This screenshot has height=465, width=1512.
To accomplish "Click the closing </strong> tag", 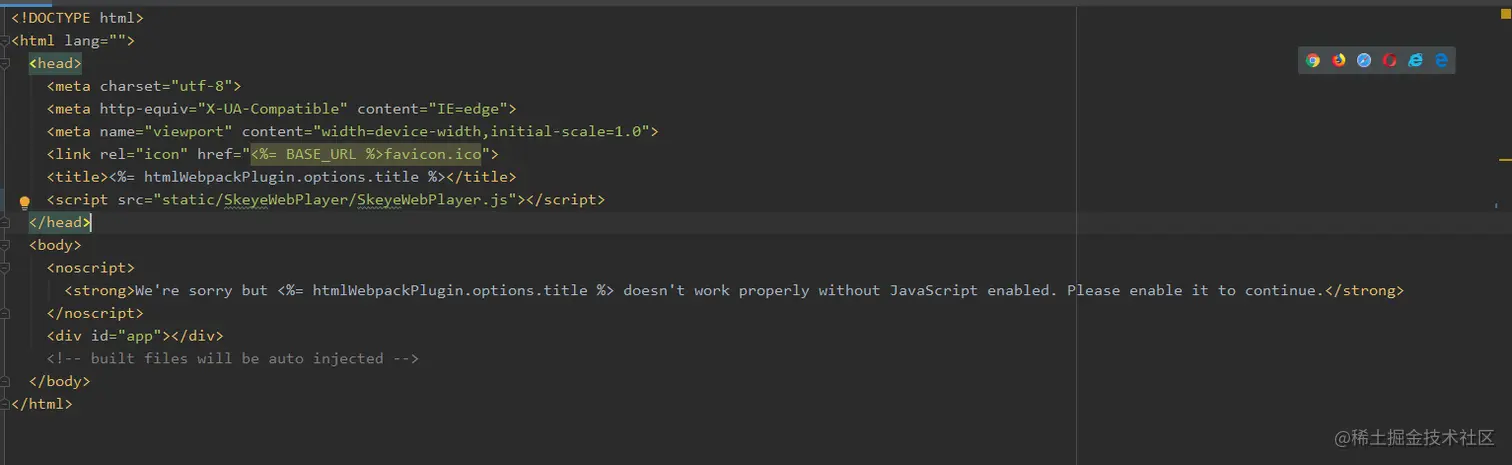I will [x=1364, y=290].
